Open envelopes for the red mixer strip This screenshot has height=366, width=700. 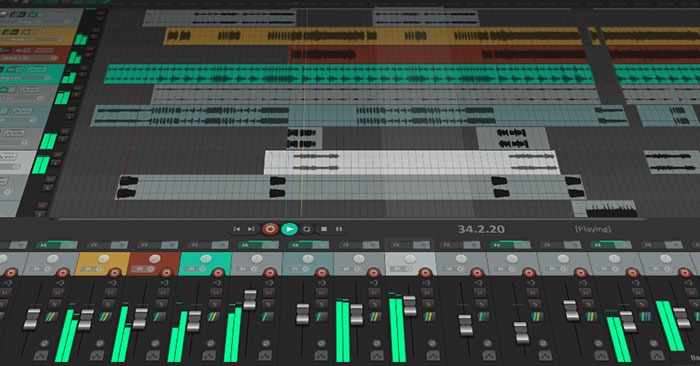coord(153,356)
